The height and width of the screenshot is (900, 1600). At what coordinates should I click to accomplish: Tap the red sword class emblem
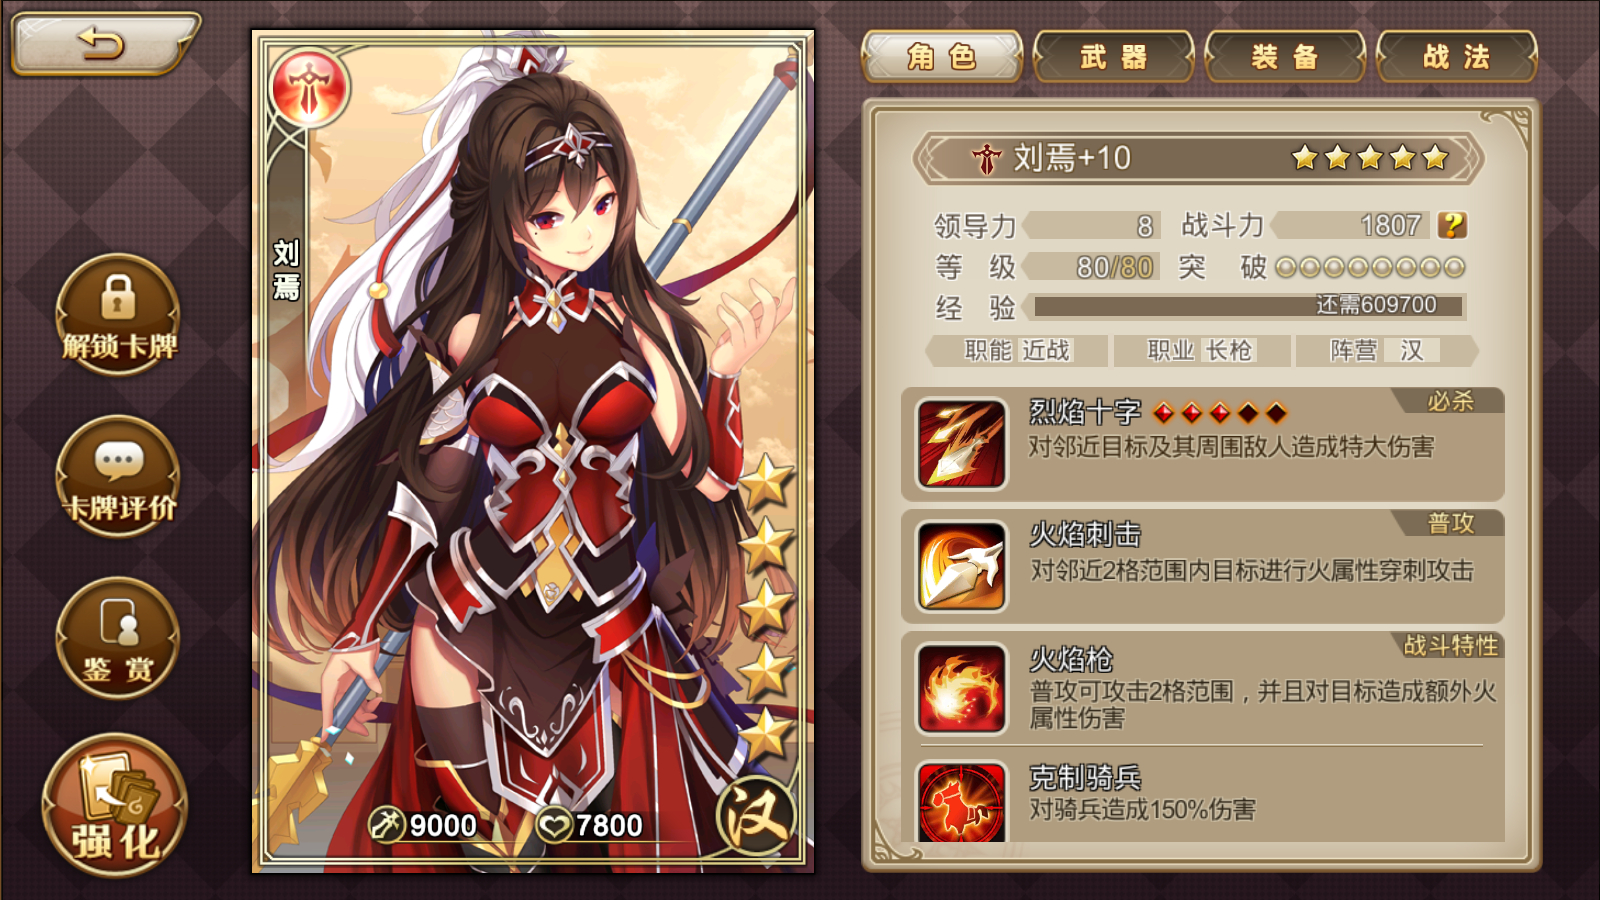click(x=309, y=87)
